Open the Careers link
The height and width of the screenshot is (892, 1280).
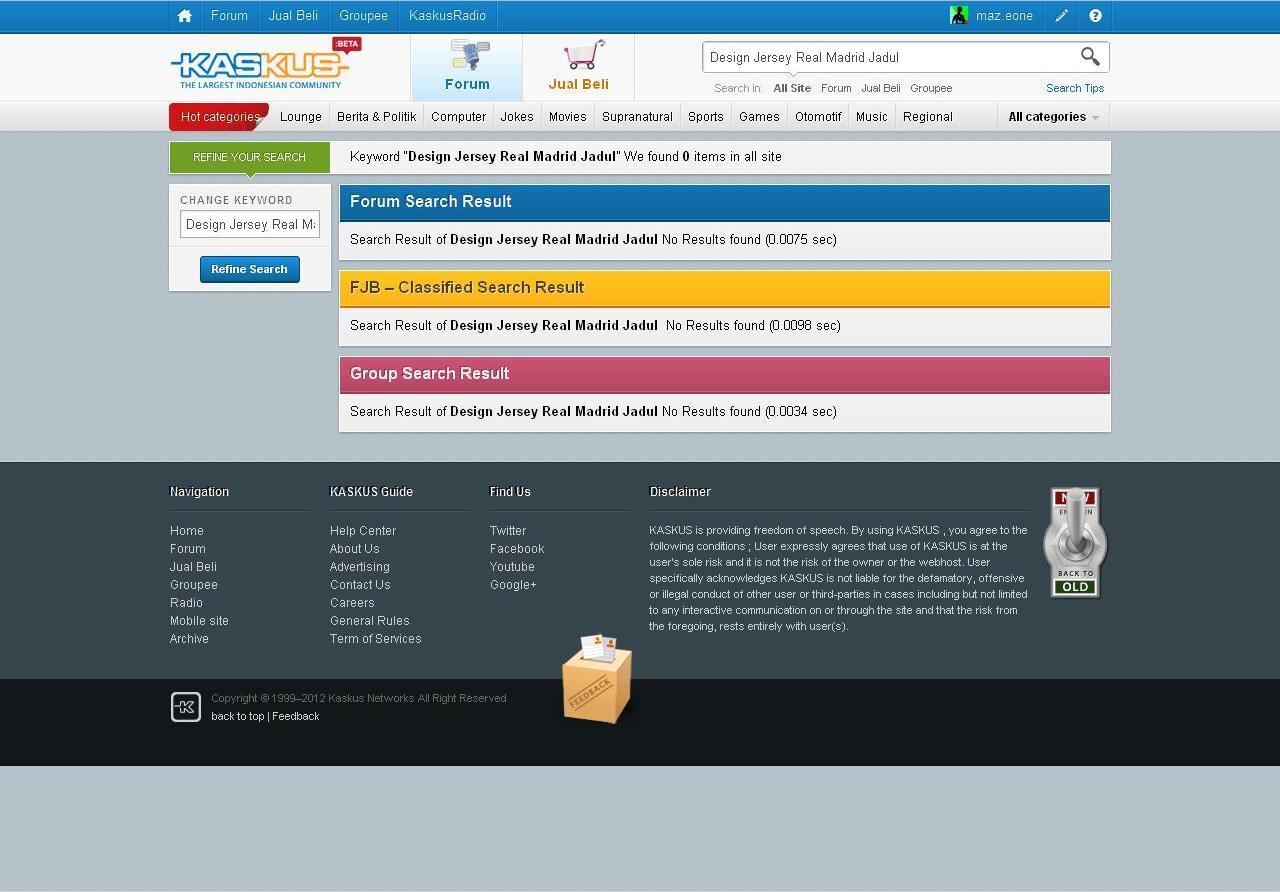point(352,603)
